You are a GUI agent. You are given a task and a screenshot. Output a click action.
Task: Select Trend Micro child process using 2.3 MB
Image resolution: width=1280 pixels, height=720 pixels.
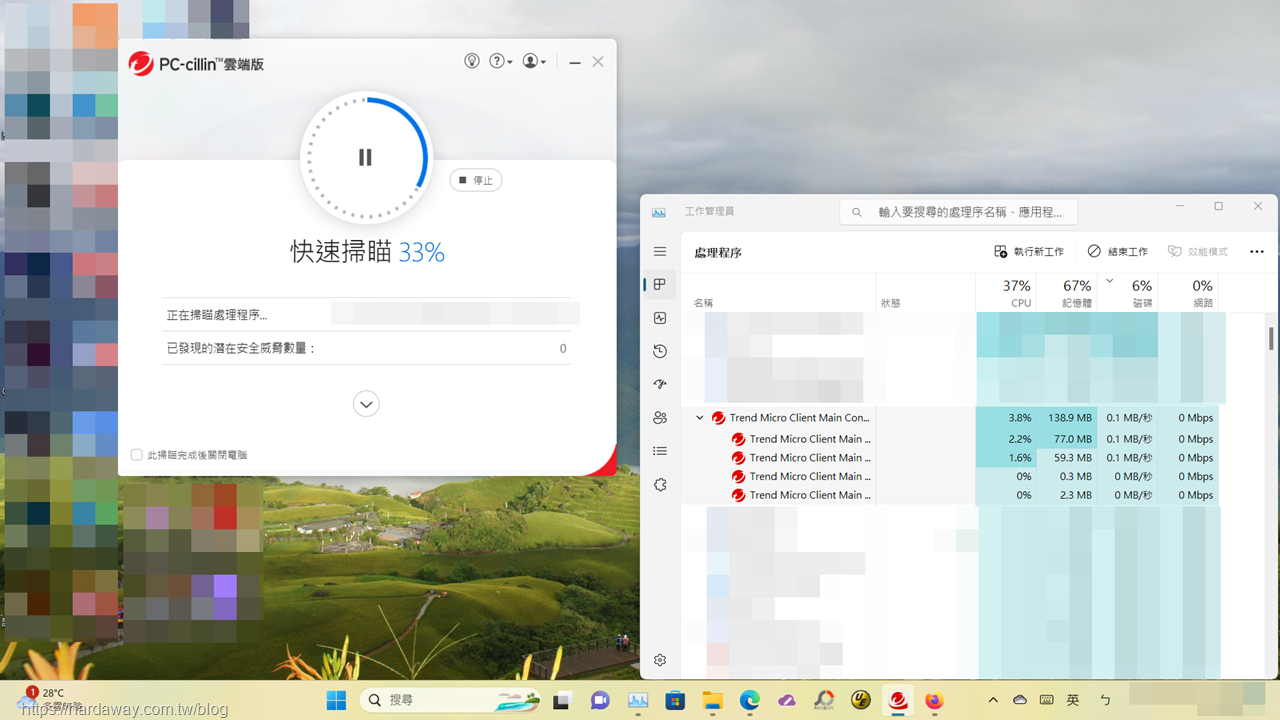950,495
